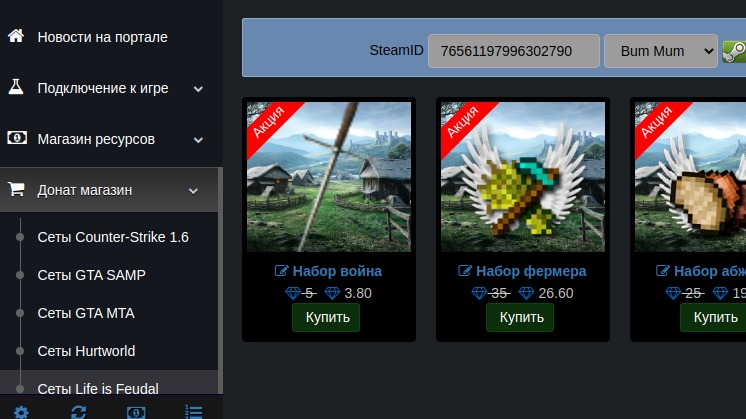Open the Набор фермера product image
This screenshot has height=419, width=746.
point(523,177)
